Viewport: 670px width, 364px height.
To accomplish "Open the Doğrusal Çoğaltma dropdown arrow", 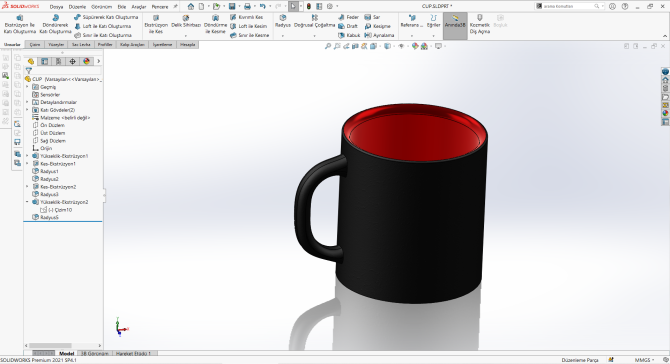I will point(314,36).
